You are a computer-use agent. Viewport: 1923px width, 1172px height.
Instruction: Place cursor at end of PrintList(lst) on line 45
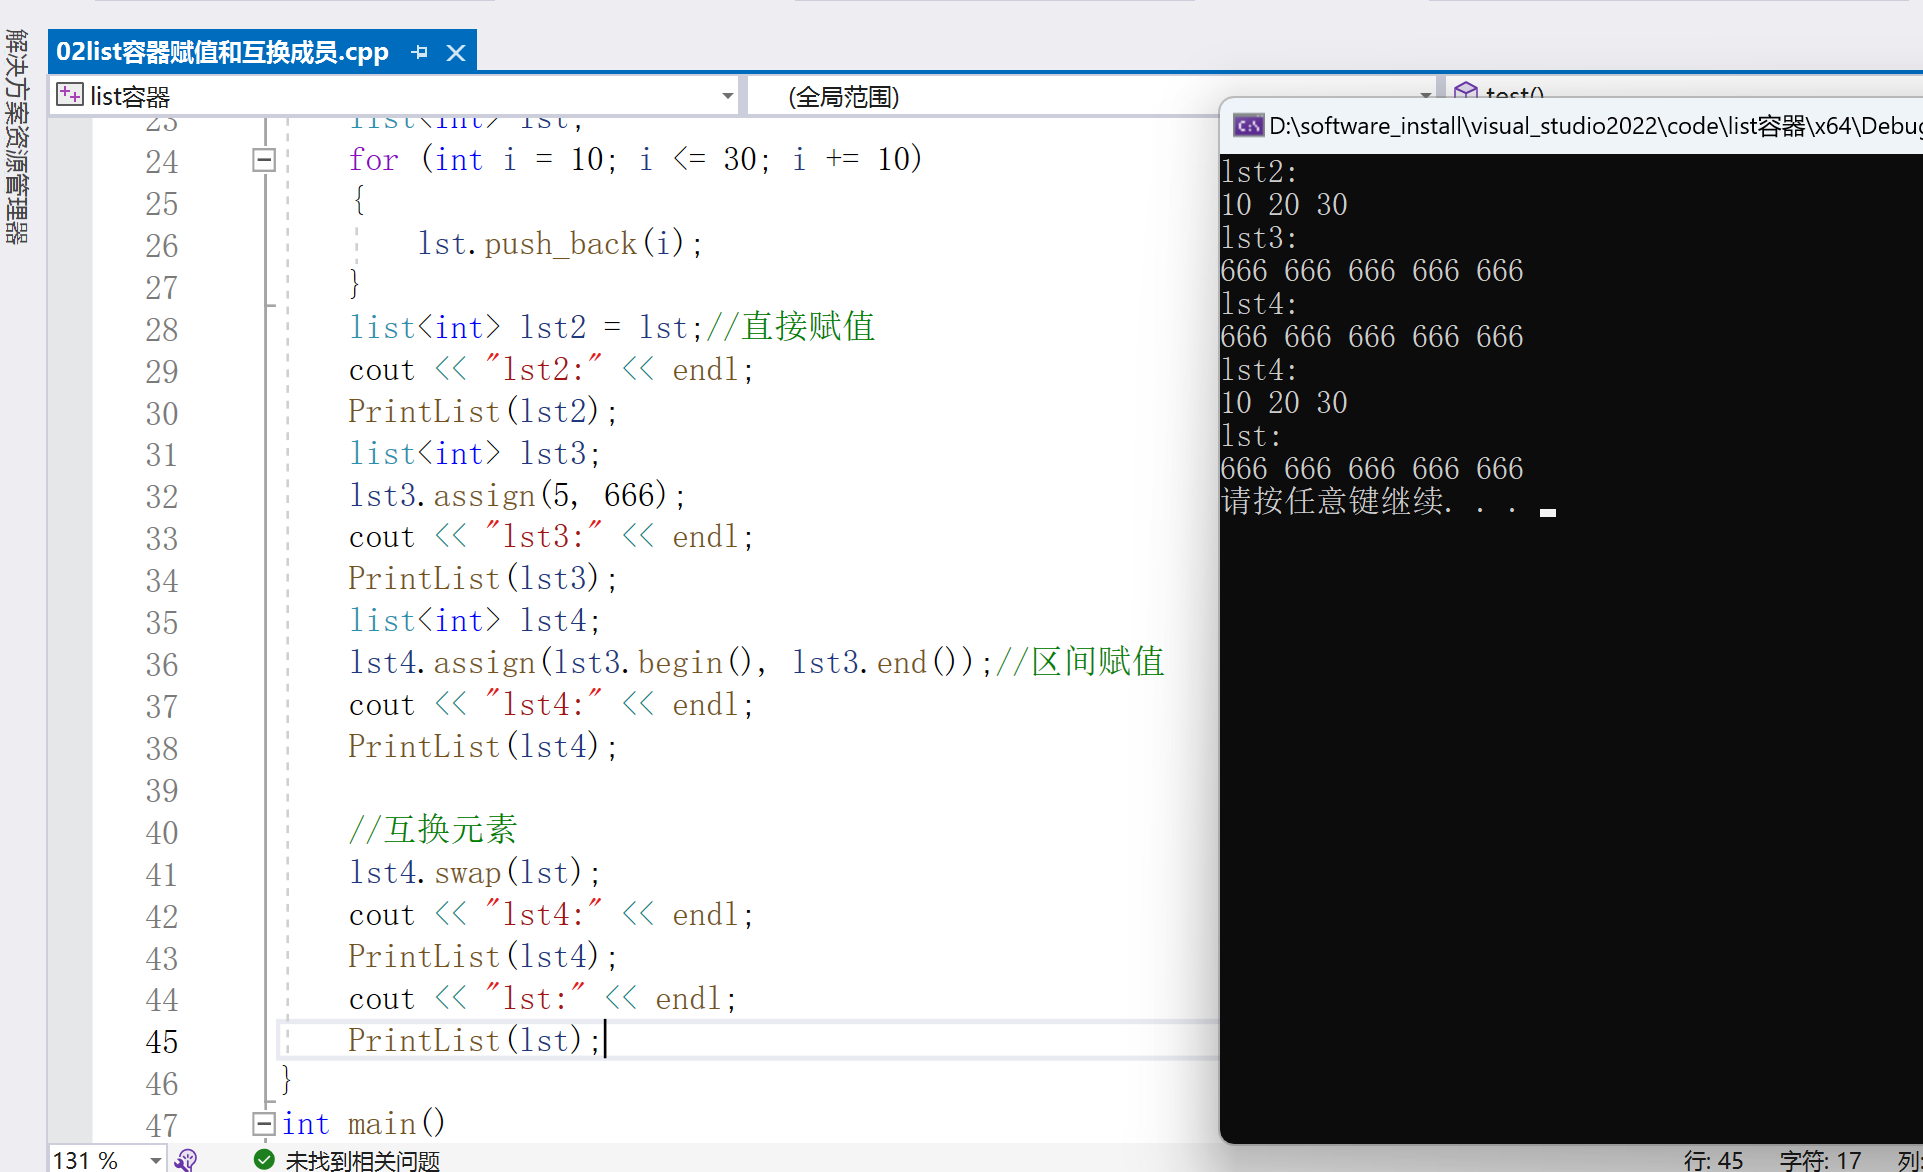click(604, 1040)
